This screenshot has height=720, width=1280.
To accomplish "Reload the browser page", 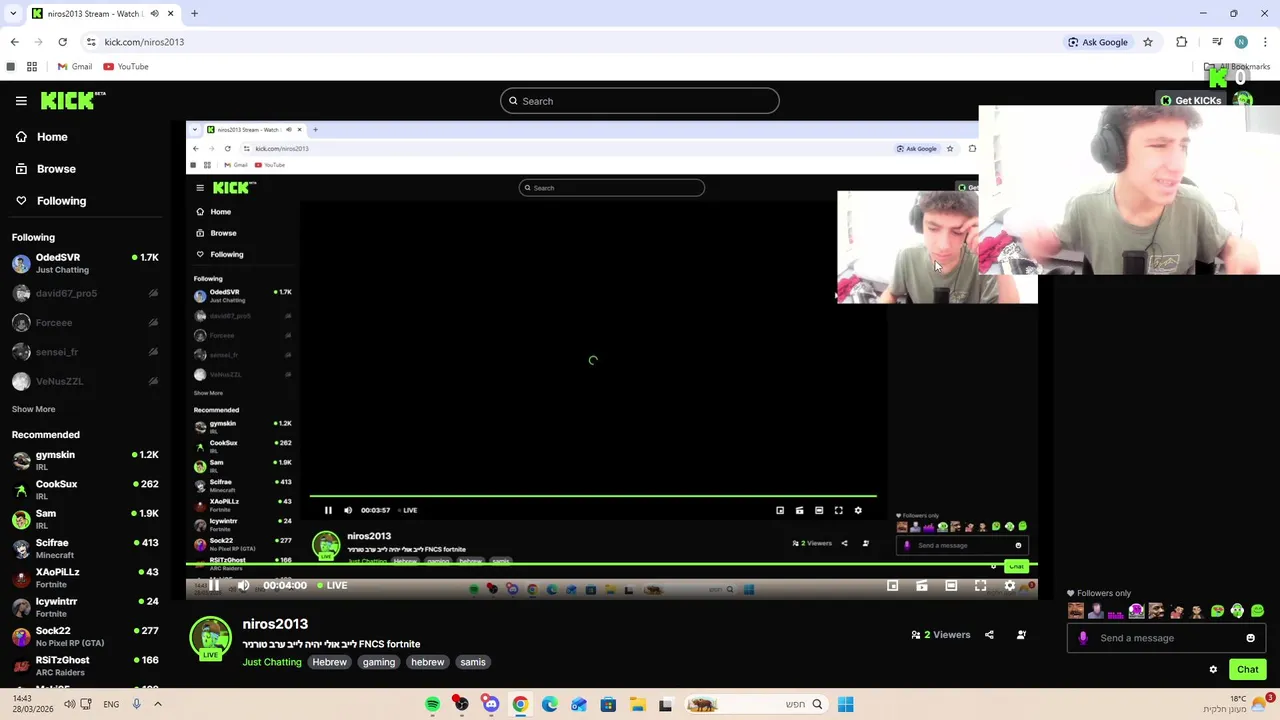I will click(62, 42).
